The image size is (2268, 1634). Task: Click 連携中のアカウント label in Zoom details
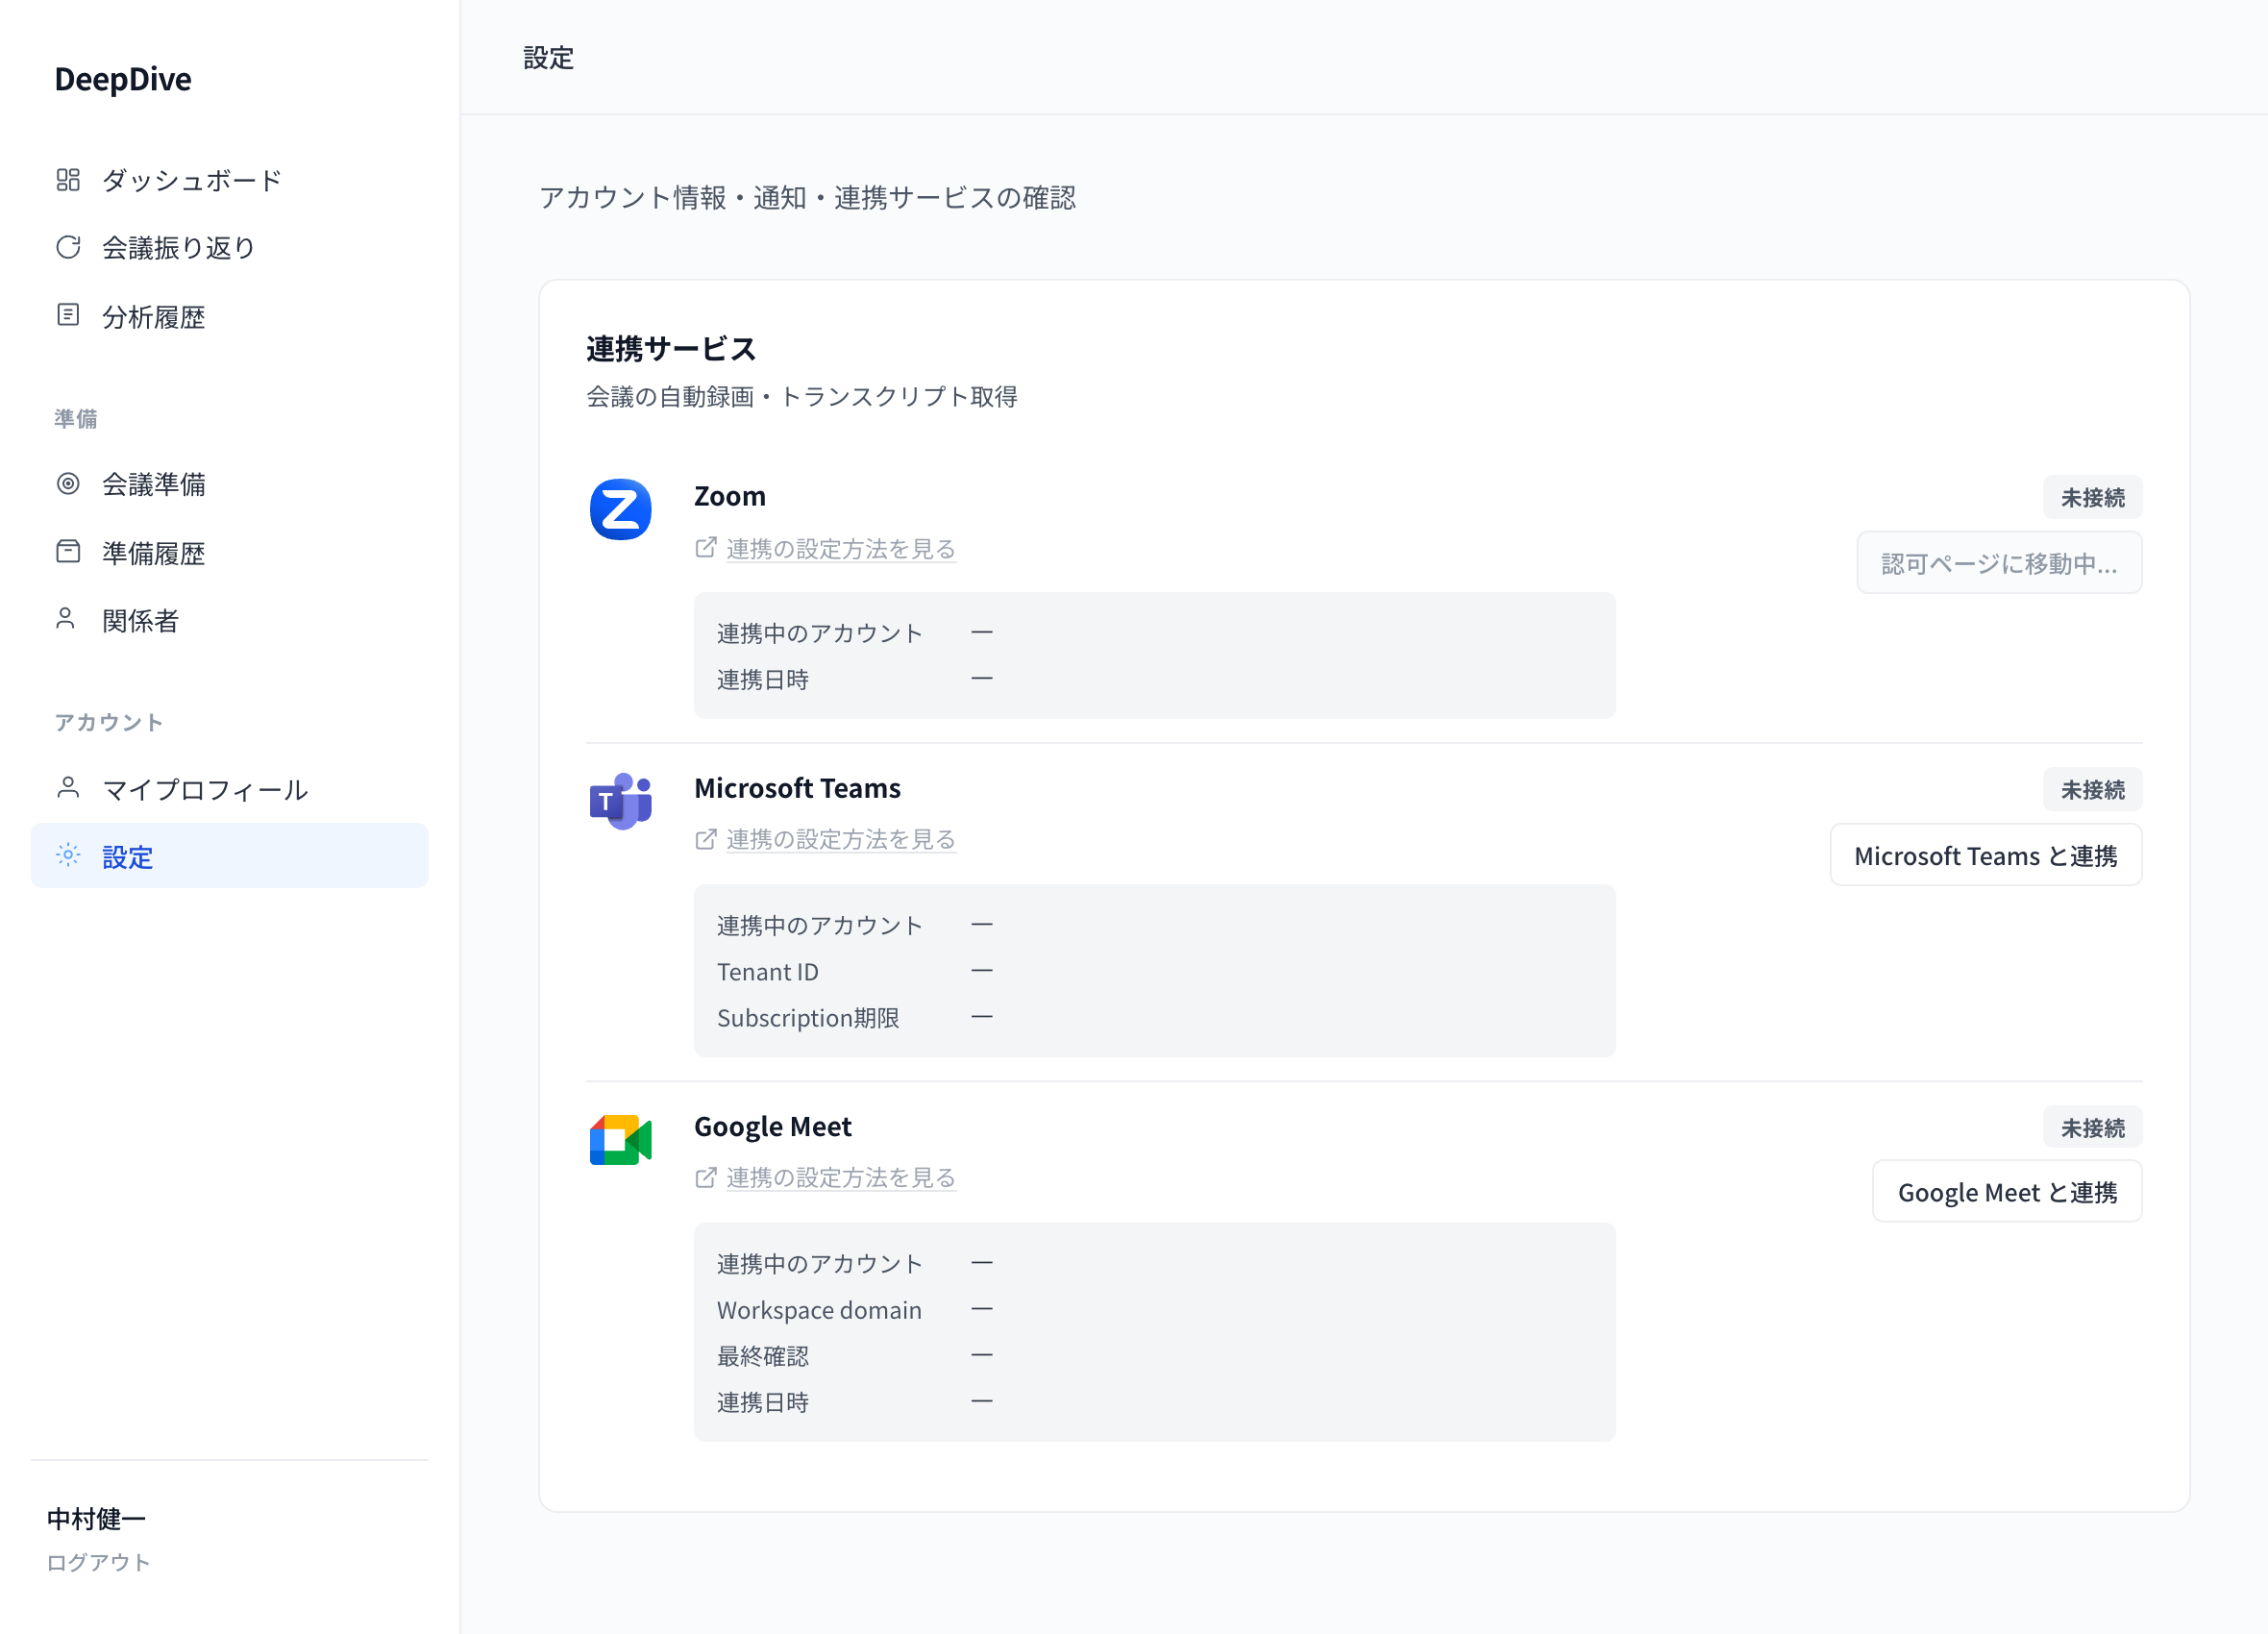point(819,633)
